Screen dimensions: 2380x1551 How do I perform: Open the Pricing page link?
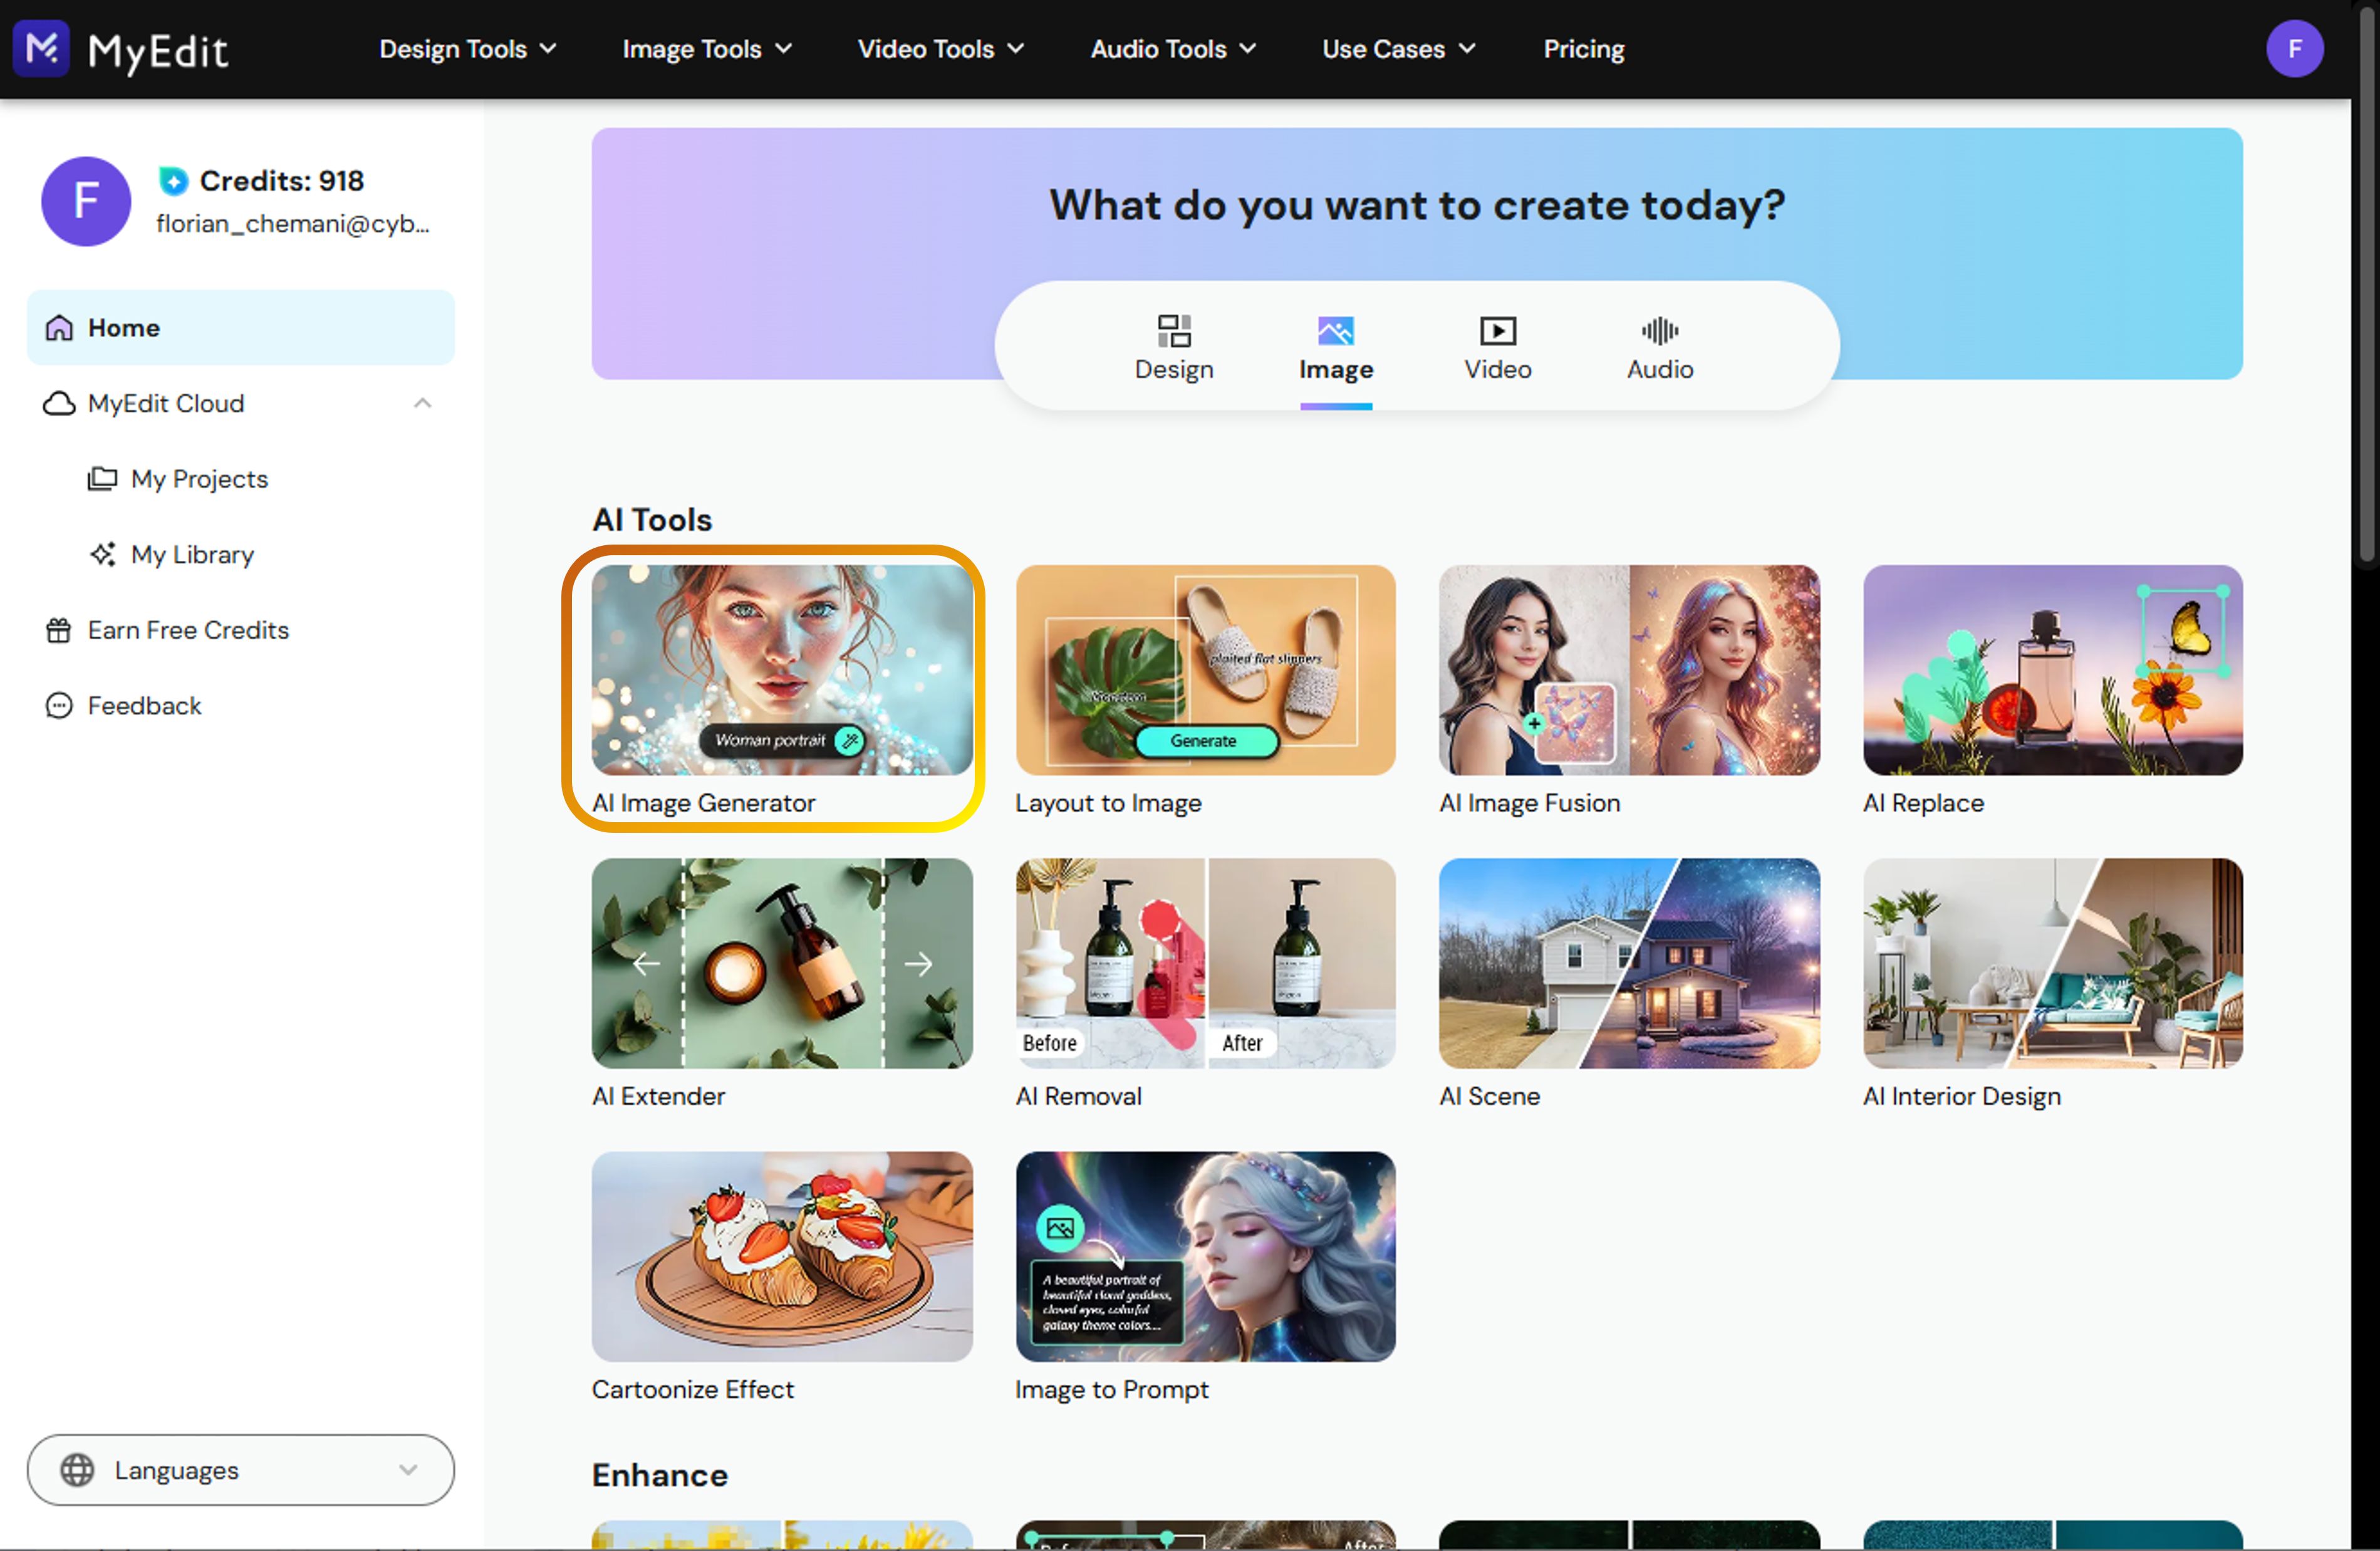(1583, 49)
